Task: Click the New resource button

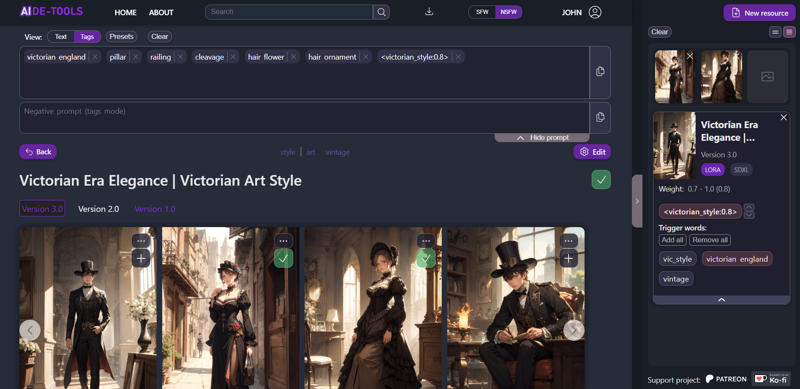Action: (x=759, y=13)
